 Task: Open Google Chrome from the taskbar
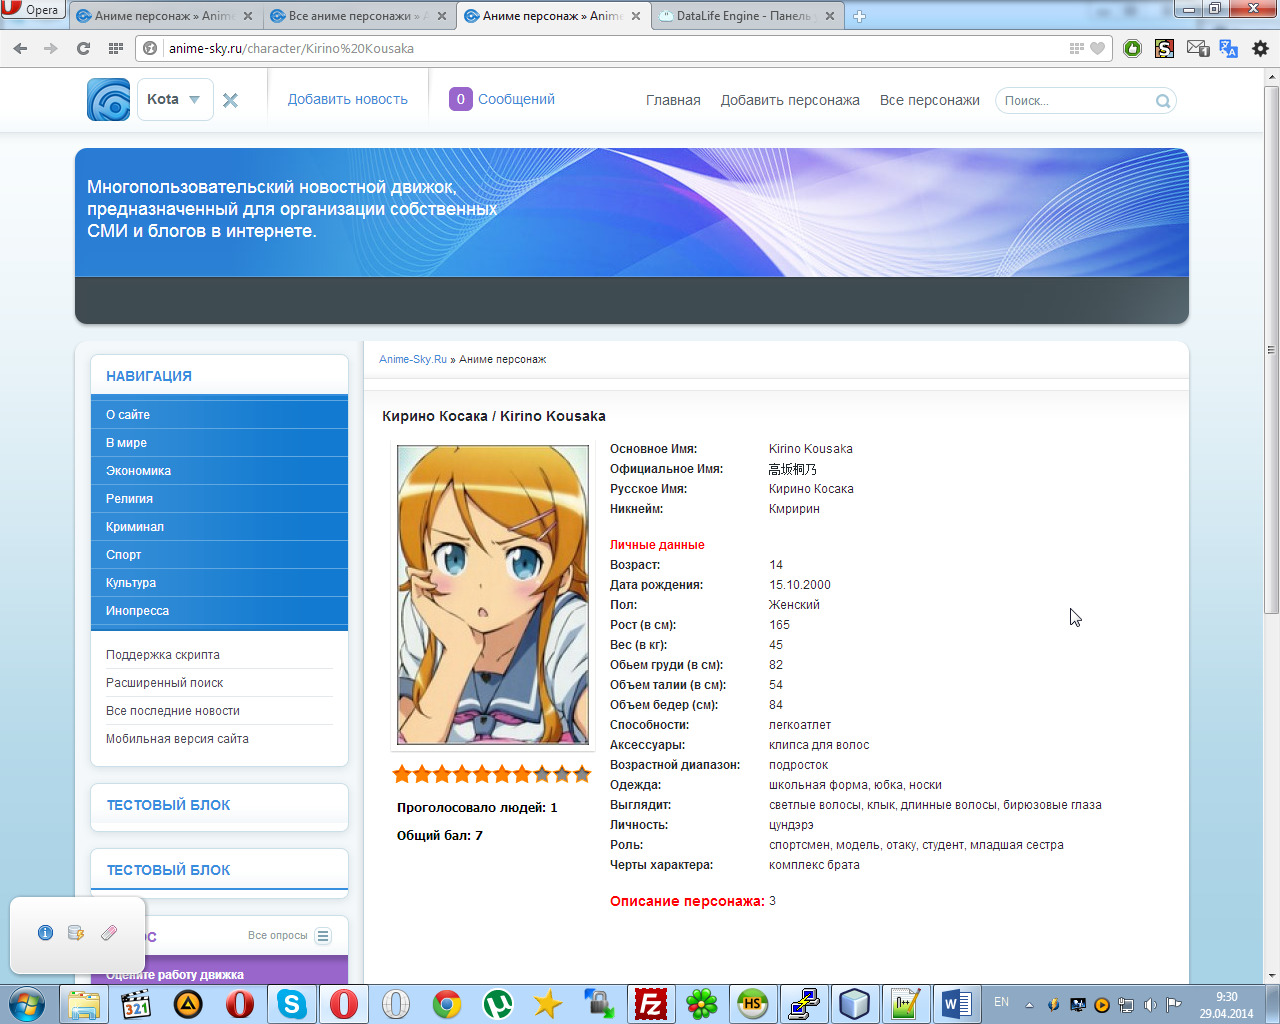[447, 1003]
